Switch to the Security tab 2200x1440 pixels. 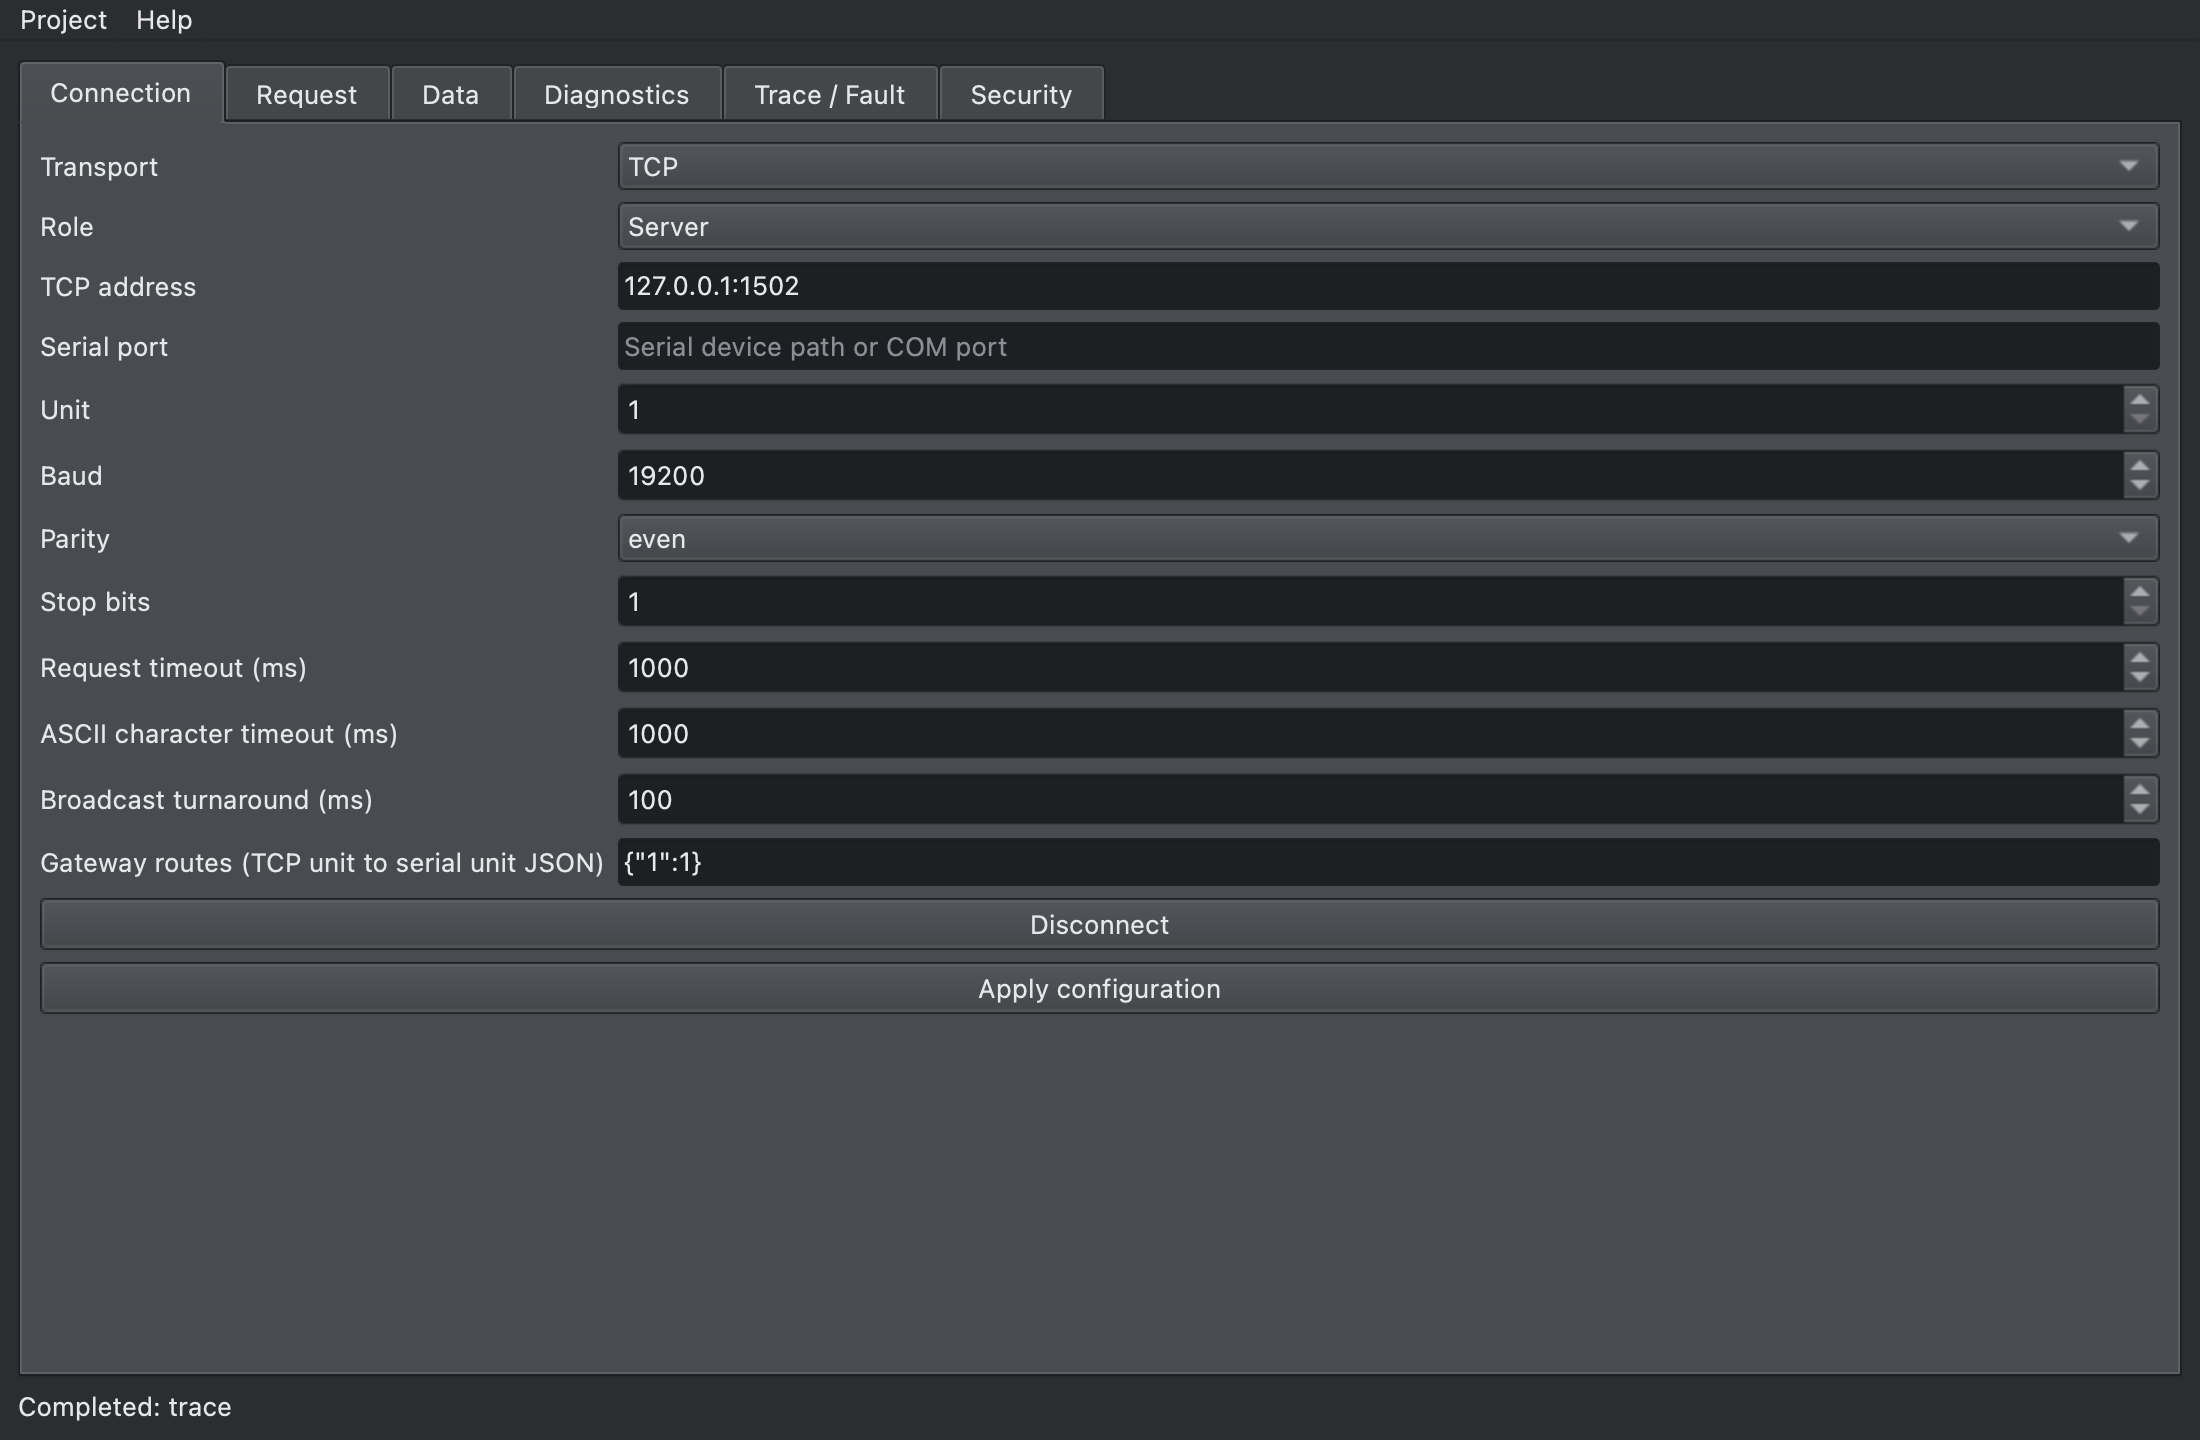click(x=1021, y=94)
